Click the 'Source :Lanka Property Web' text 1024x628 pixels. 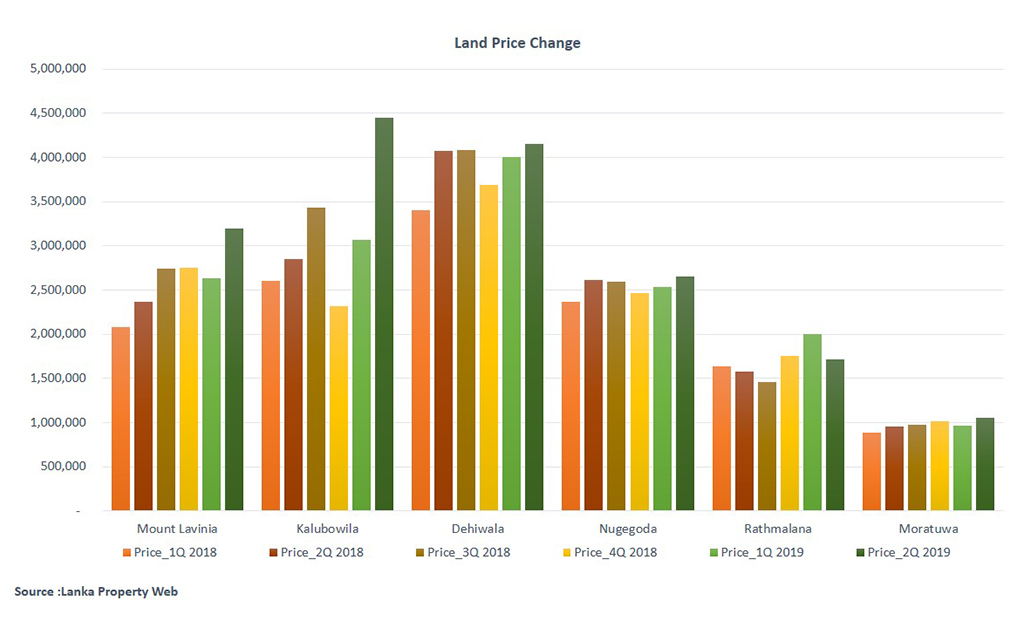pos(96,592)
